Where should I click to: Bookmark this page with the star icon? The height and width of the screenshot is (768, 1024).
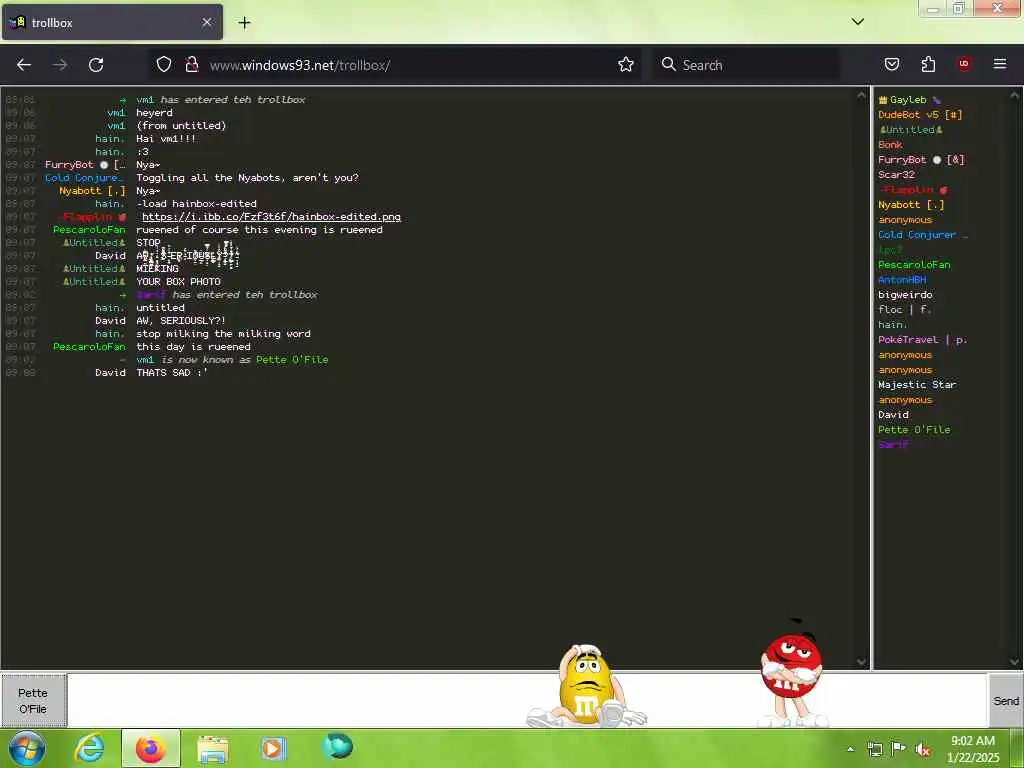coord(626,64)
